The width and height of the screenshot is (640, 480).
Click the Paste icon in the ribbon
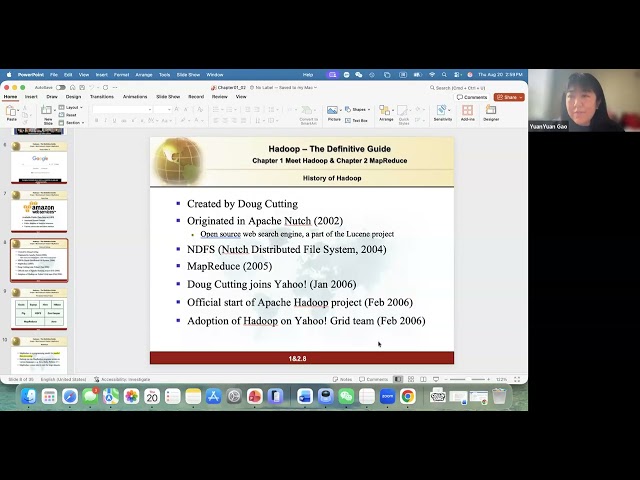[11, 111]
